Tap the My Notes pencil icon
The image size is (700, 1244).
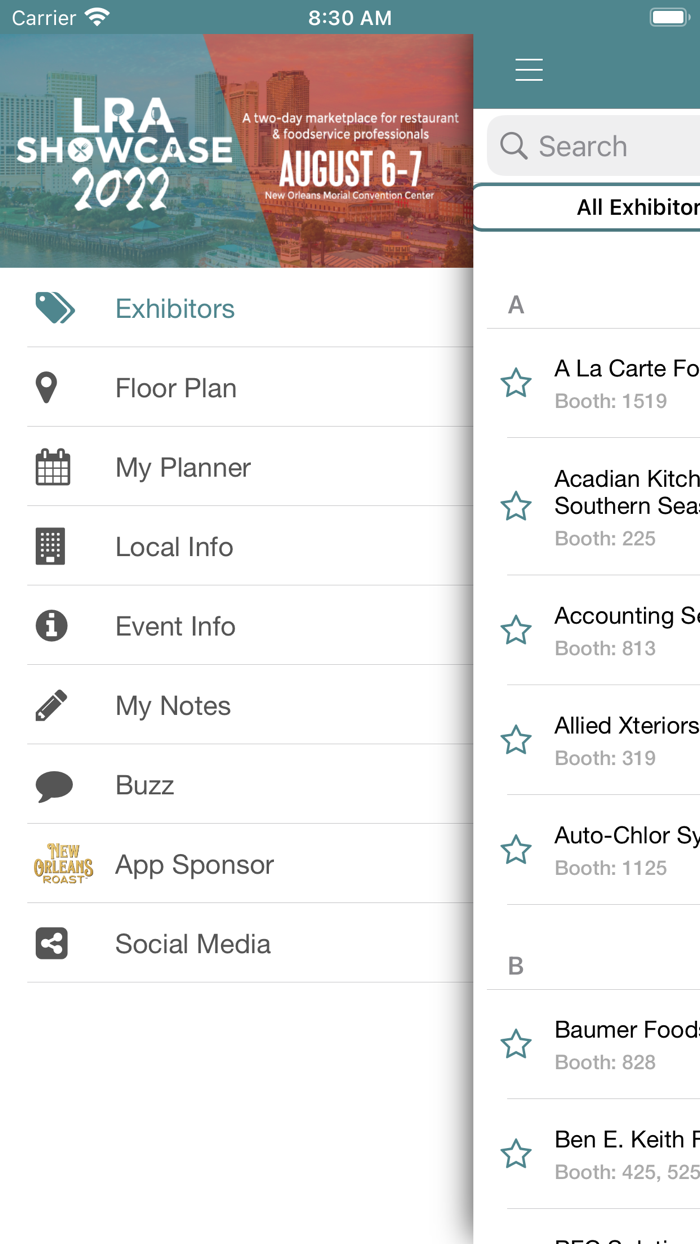coord(51,706)
